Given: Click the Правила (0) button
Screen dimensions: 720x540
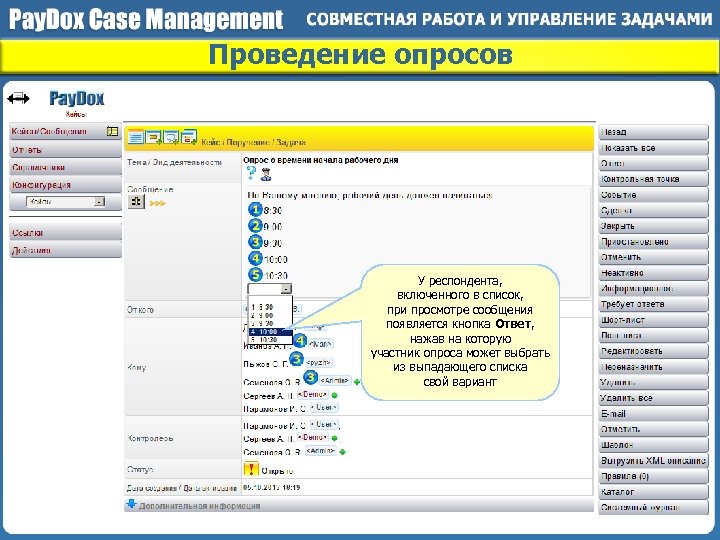Looking at the screenshot, I should point(653,476).
